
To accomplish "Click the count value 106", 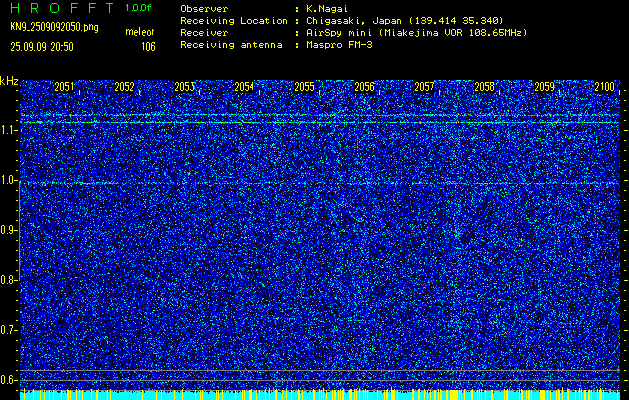I will point(148,47).
